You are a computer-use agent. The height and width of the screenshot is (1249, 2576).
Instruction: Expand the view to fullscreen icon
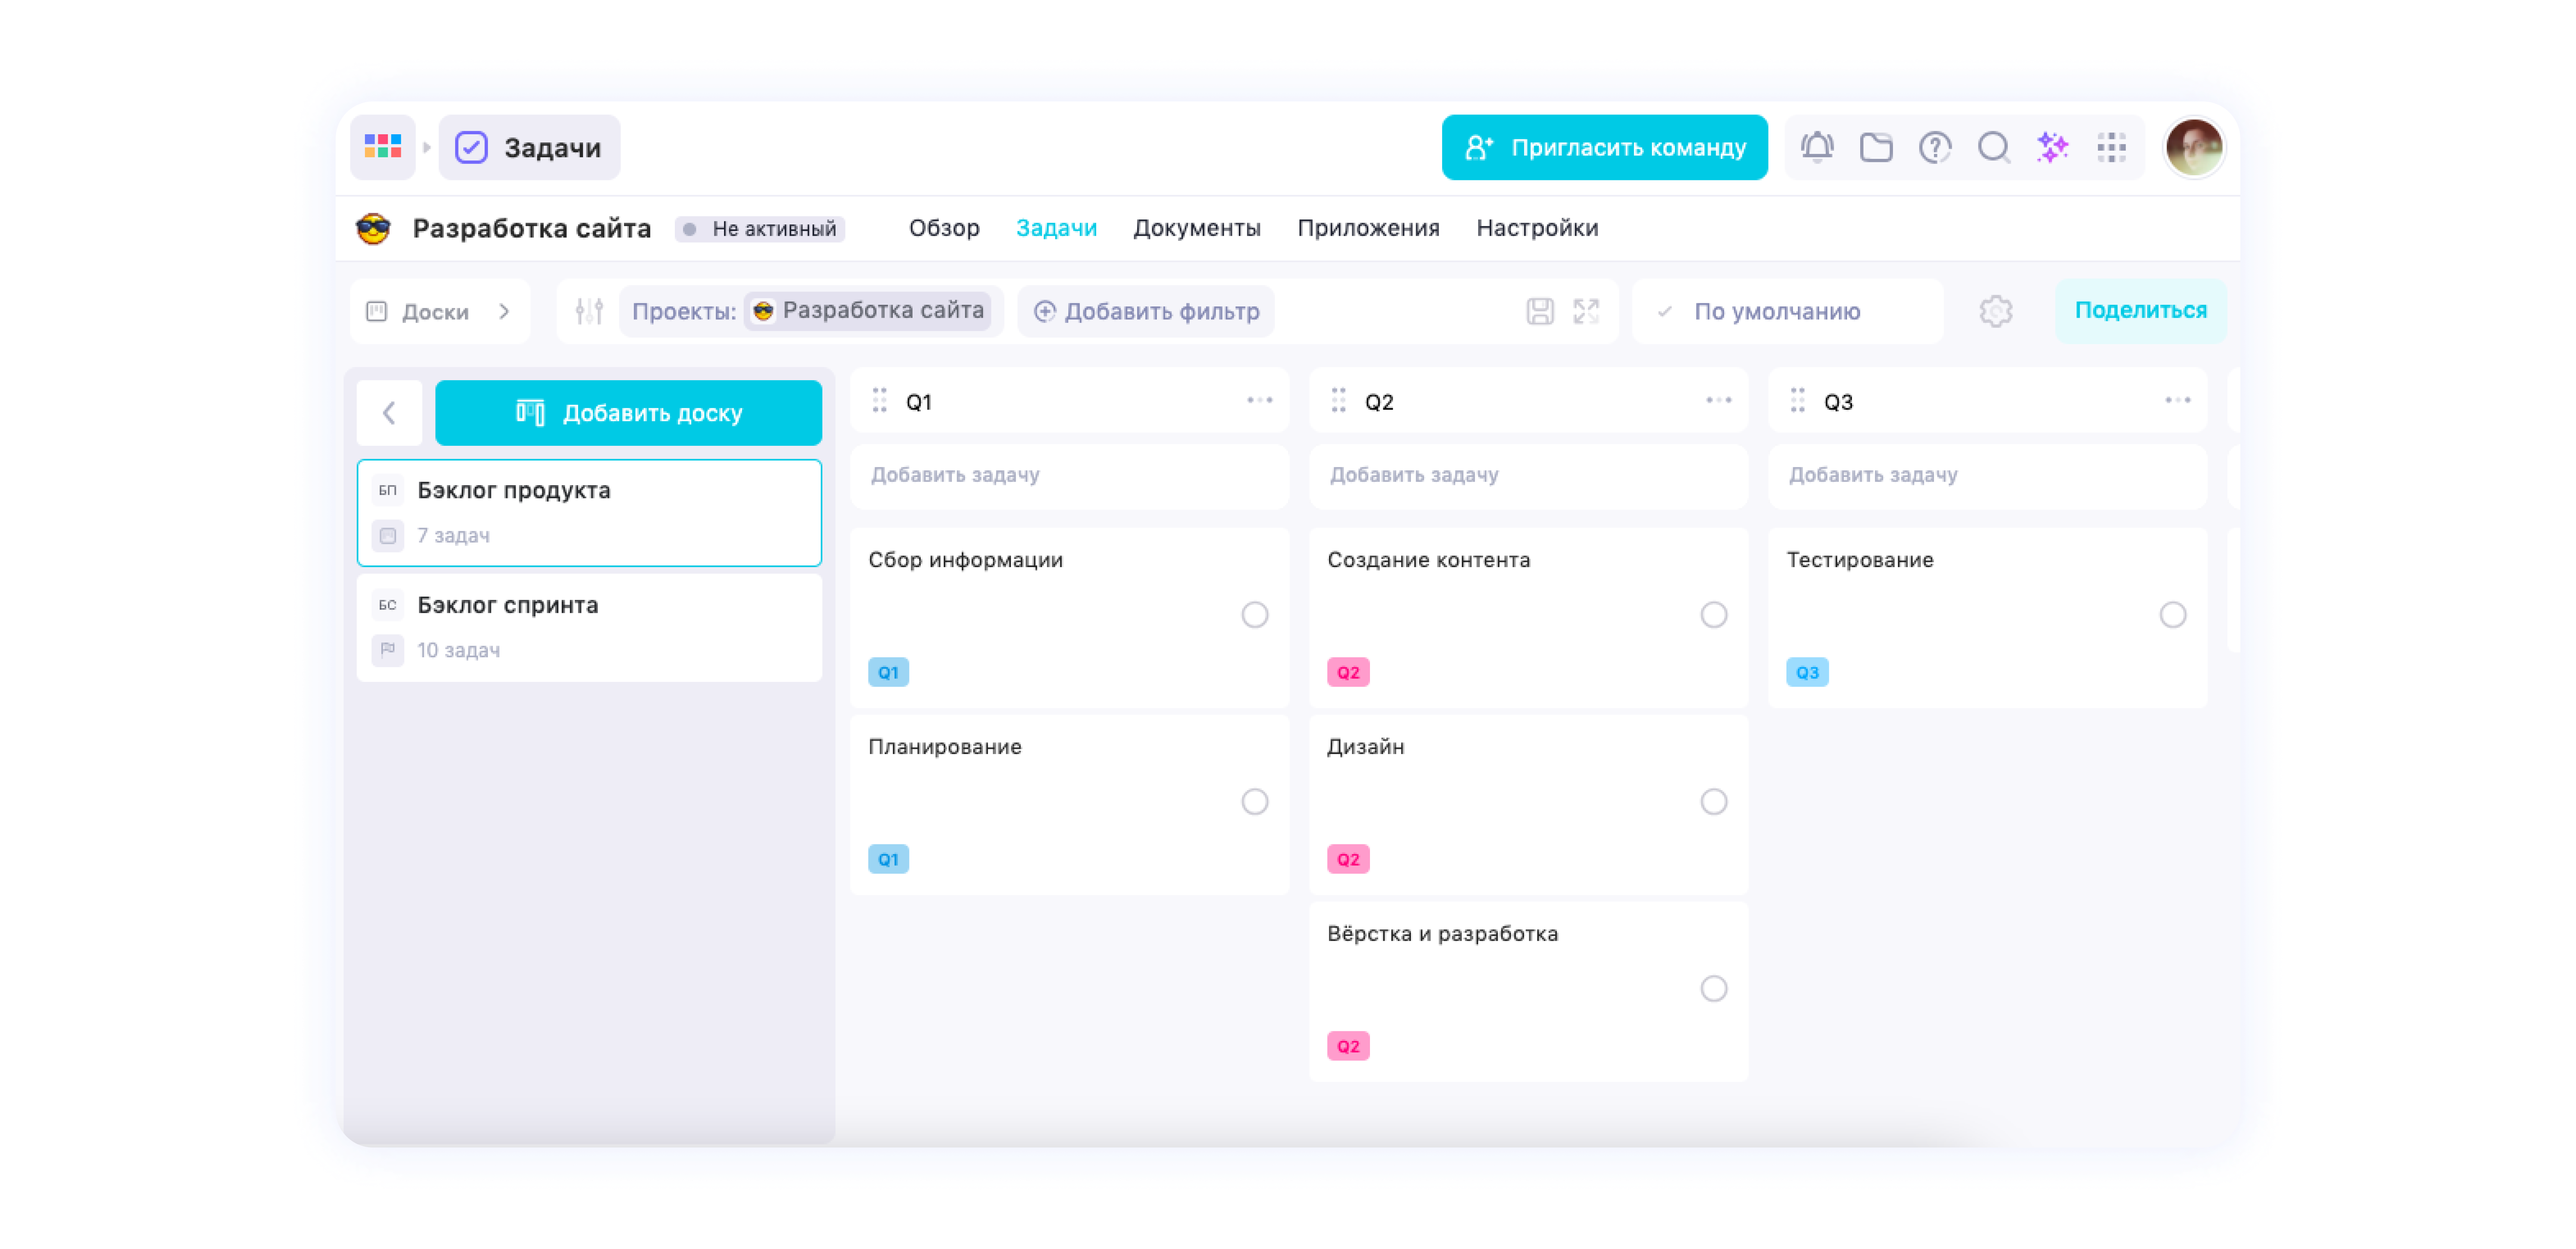coord(1586,311)
